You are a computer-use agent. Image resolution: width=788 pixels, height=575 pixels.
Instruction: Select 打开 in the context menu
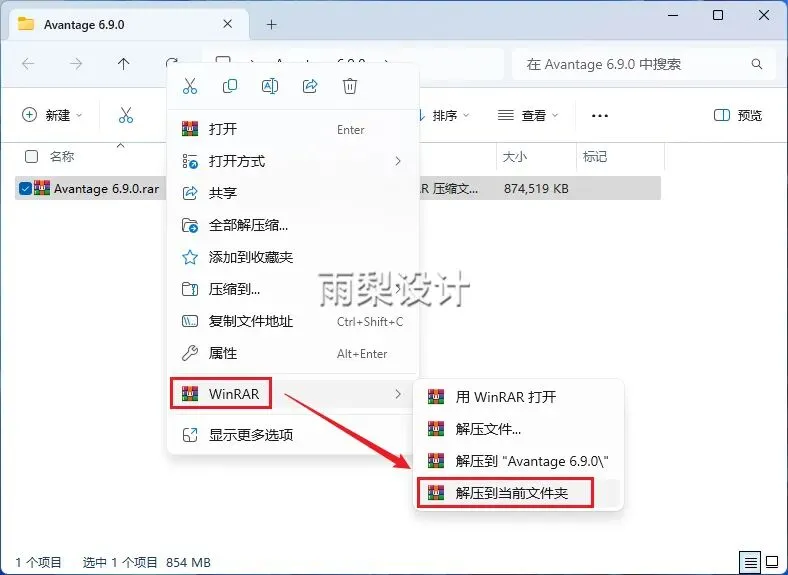(x=292, y=129)
